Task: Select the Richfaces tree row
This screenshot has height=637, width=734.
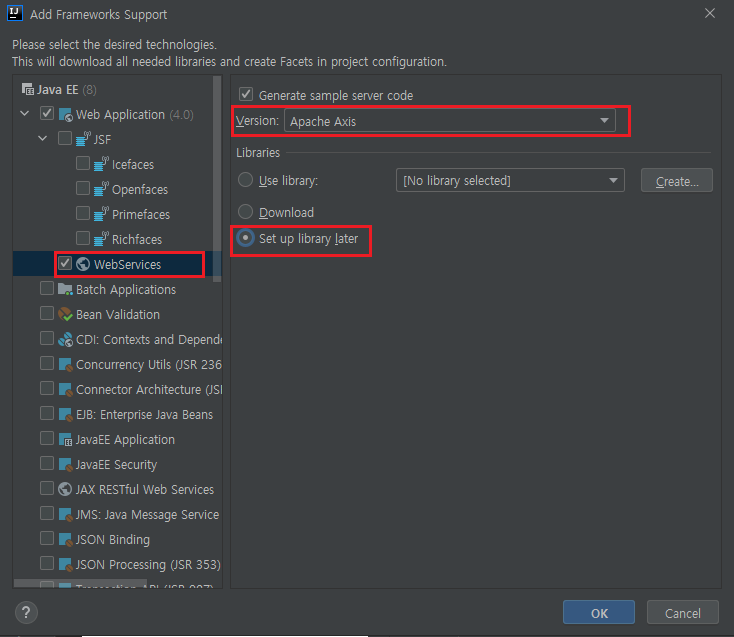Action: (x=117, y=239)
